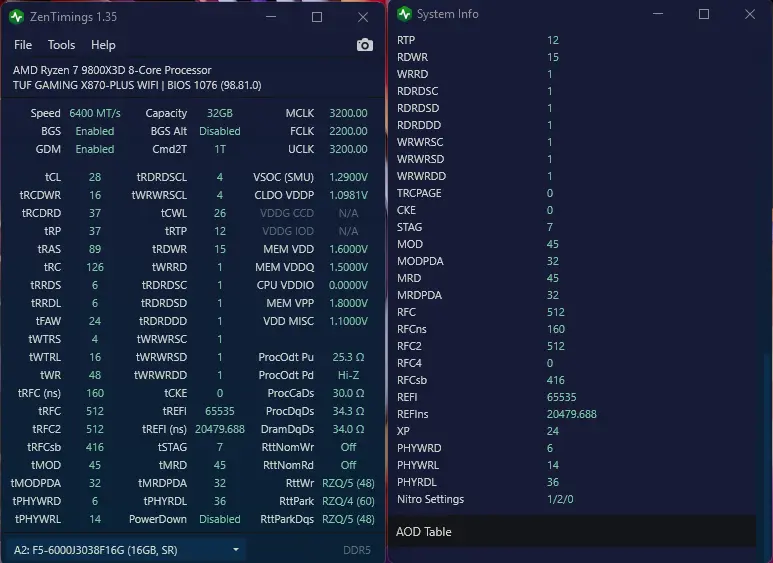The width and height of the screenshot is (773, 563).
Task: Click the ZenTimings app logo icon
Action: pos(16,17)
